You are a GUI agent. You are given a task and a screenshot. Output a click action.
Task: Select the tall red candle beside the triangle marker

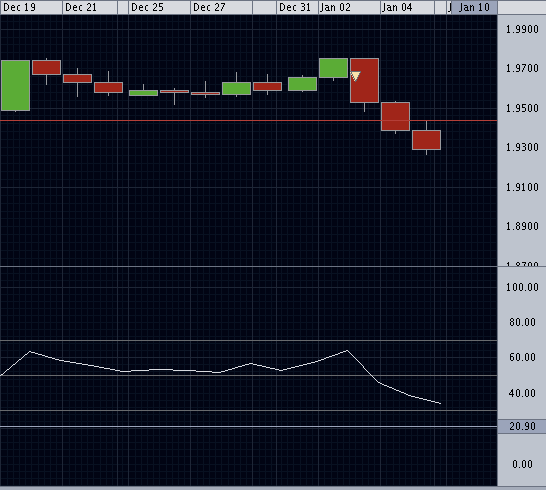tap(365, 80)
